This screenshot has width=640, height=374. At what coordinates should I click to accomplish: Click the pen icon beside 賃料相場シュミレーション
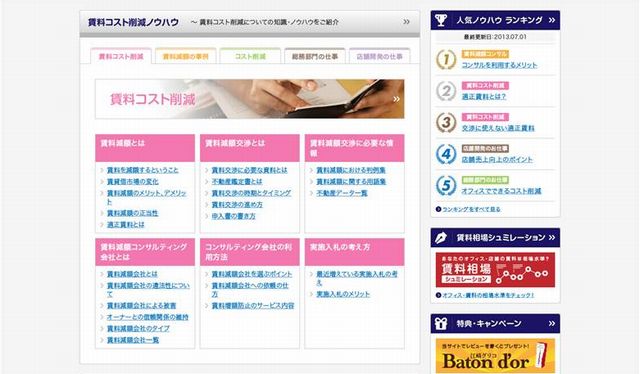tap(441, 238)
